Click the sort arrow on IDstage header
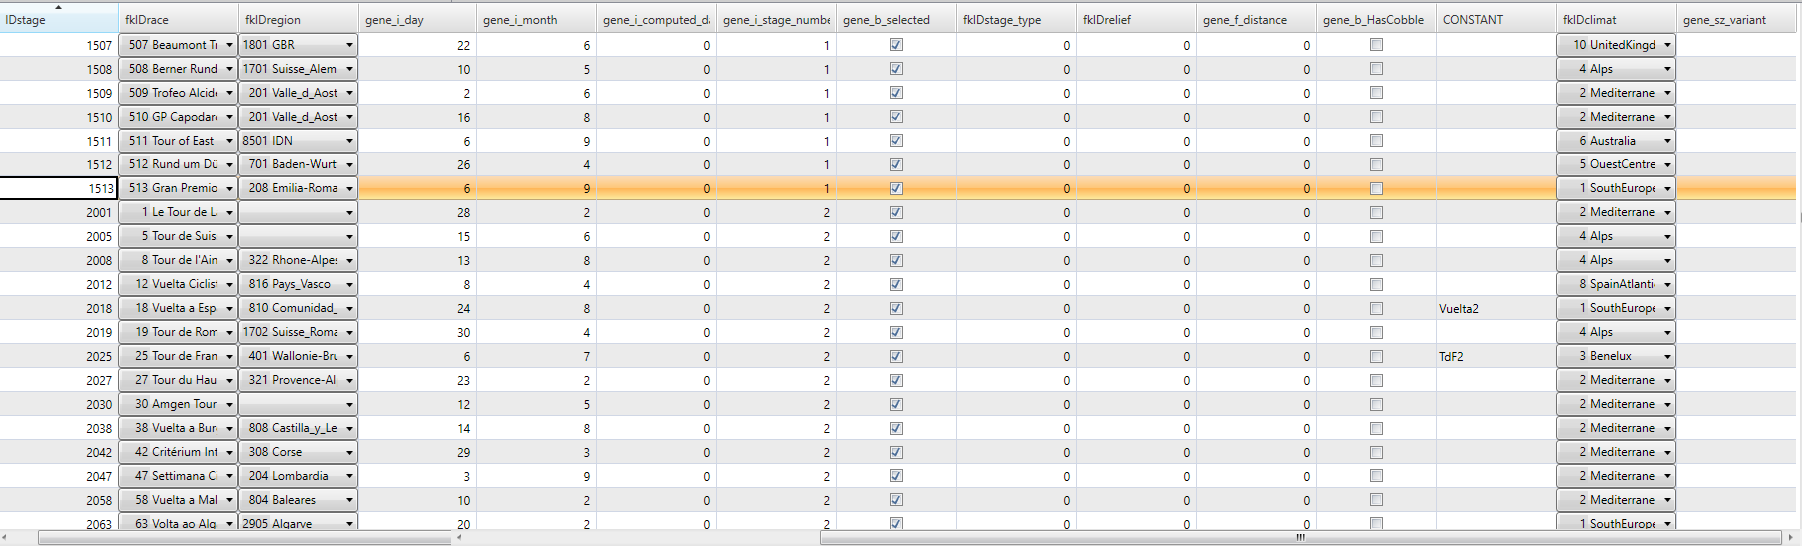 [x=58, y=7]
